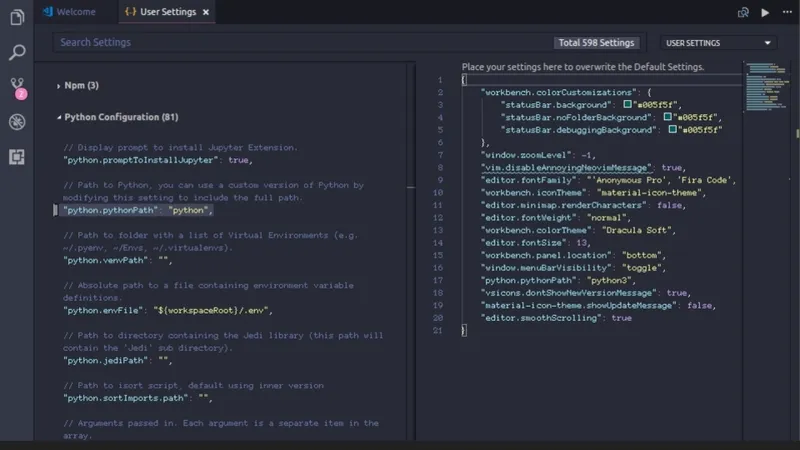800x450 pixels.
Task: Click the "editor.smoothScrolling" line
Action: 556,318
